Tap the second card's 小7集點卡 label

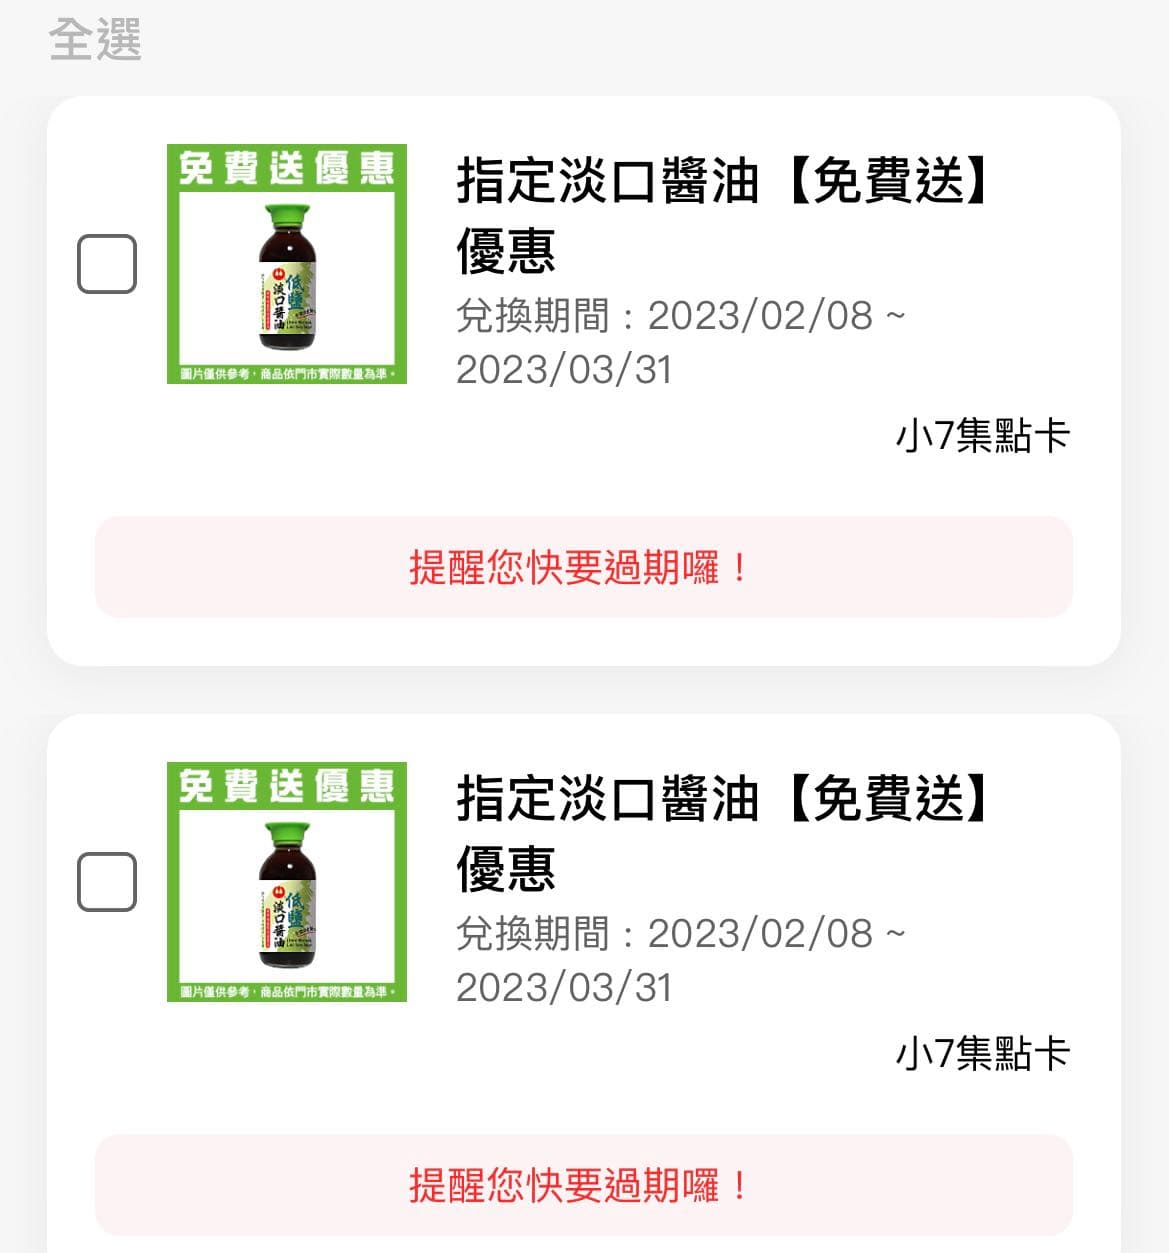coord(983,1054)
